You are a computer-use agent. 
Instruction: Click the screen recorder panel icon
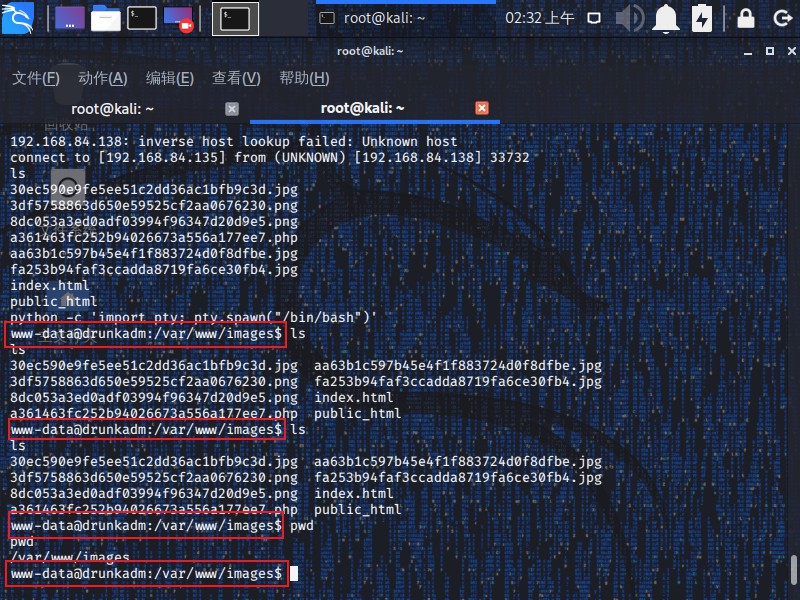coord(179,19)
